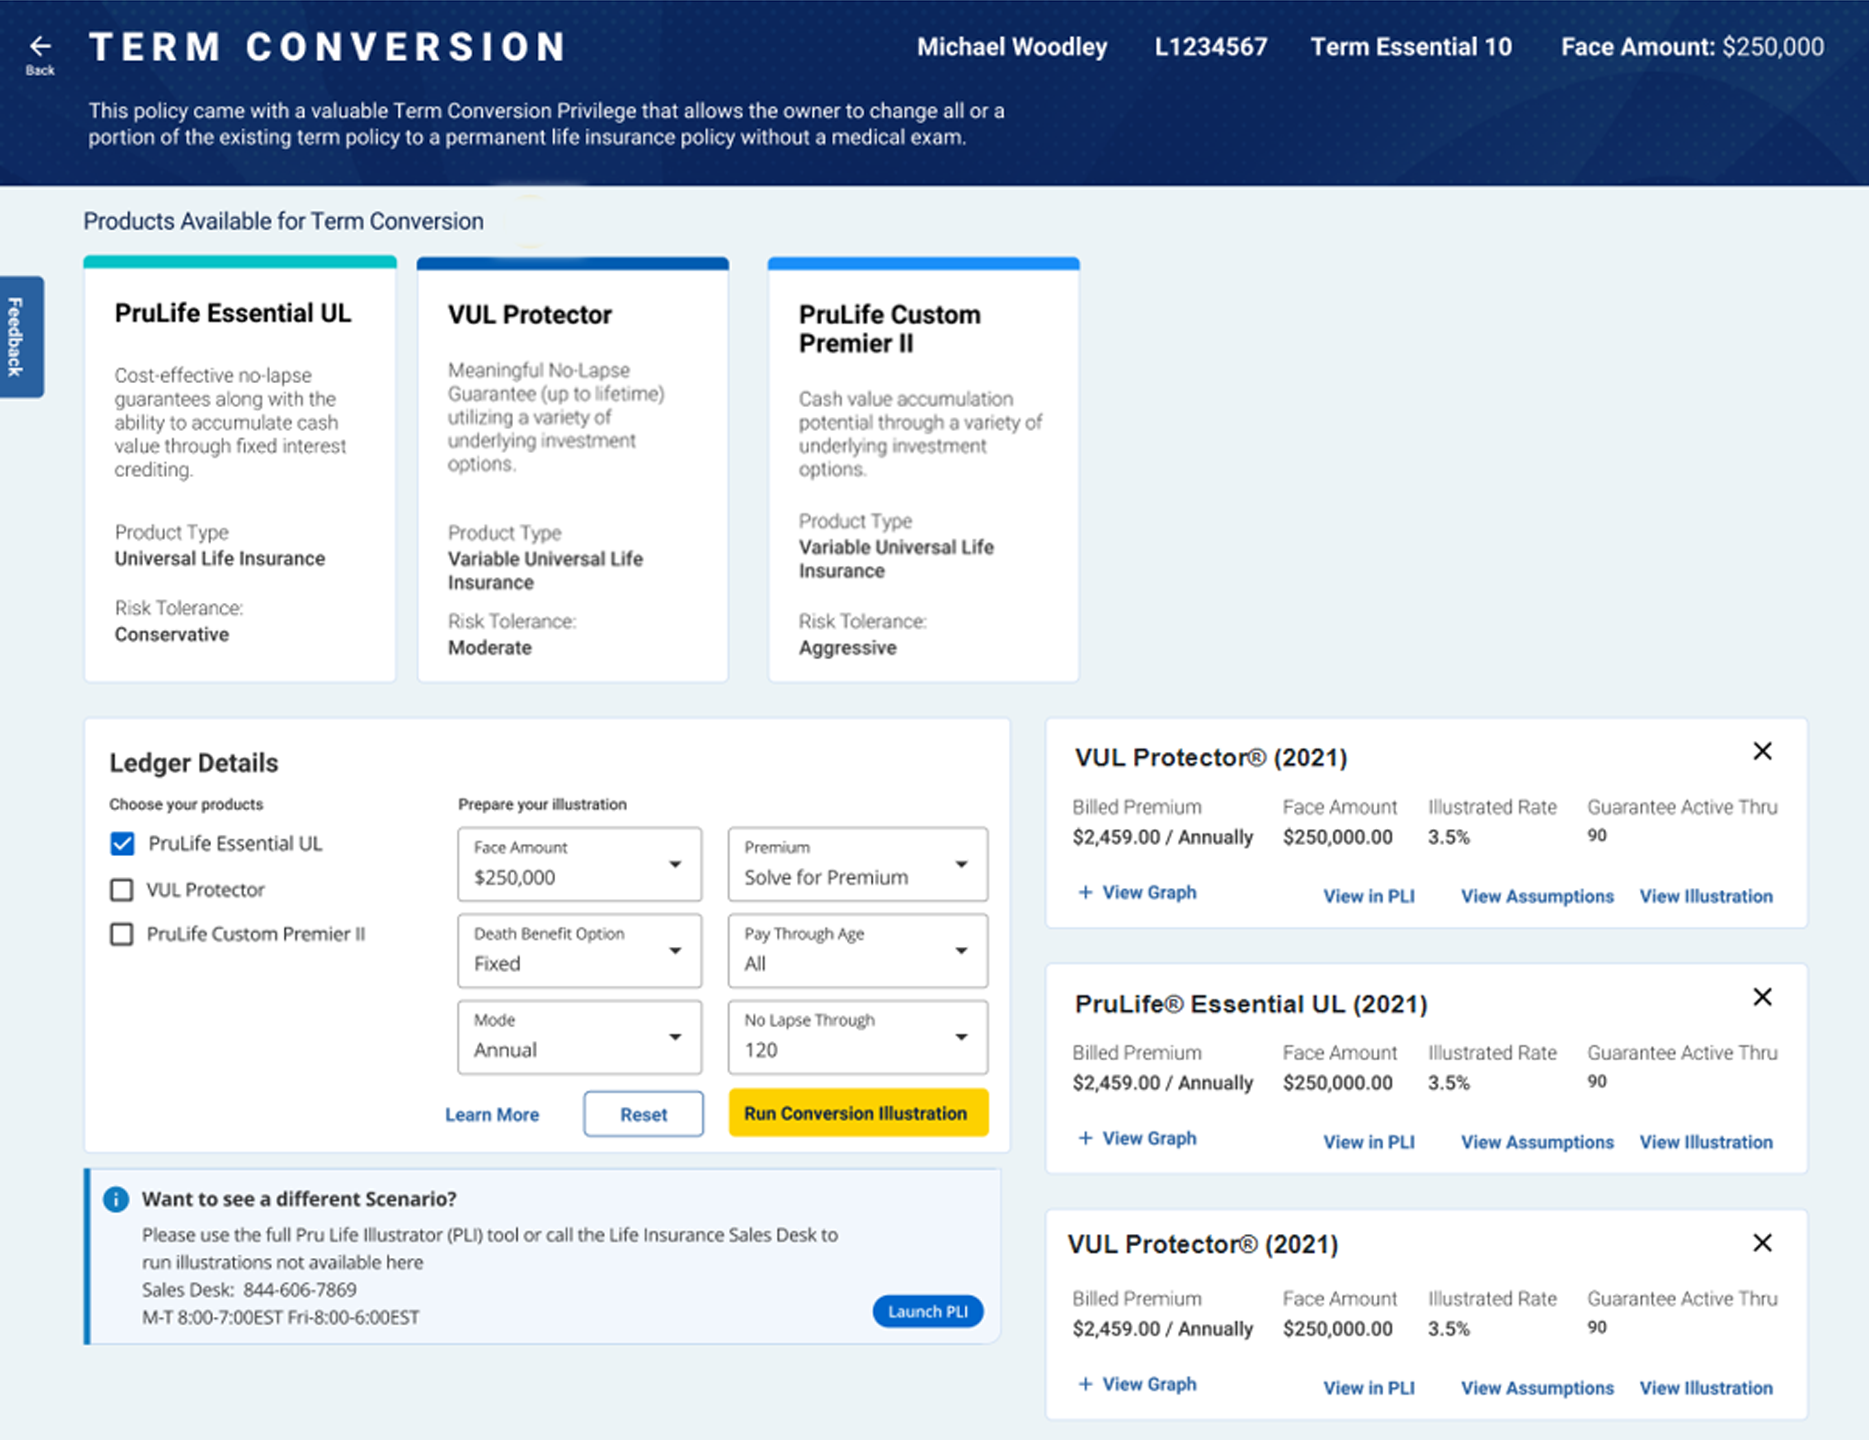Close the top VUL Protector (2021) card

click(1762, 751)
